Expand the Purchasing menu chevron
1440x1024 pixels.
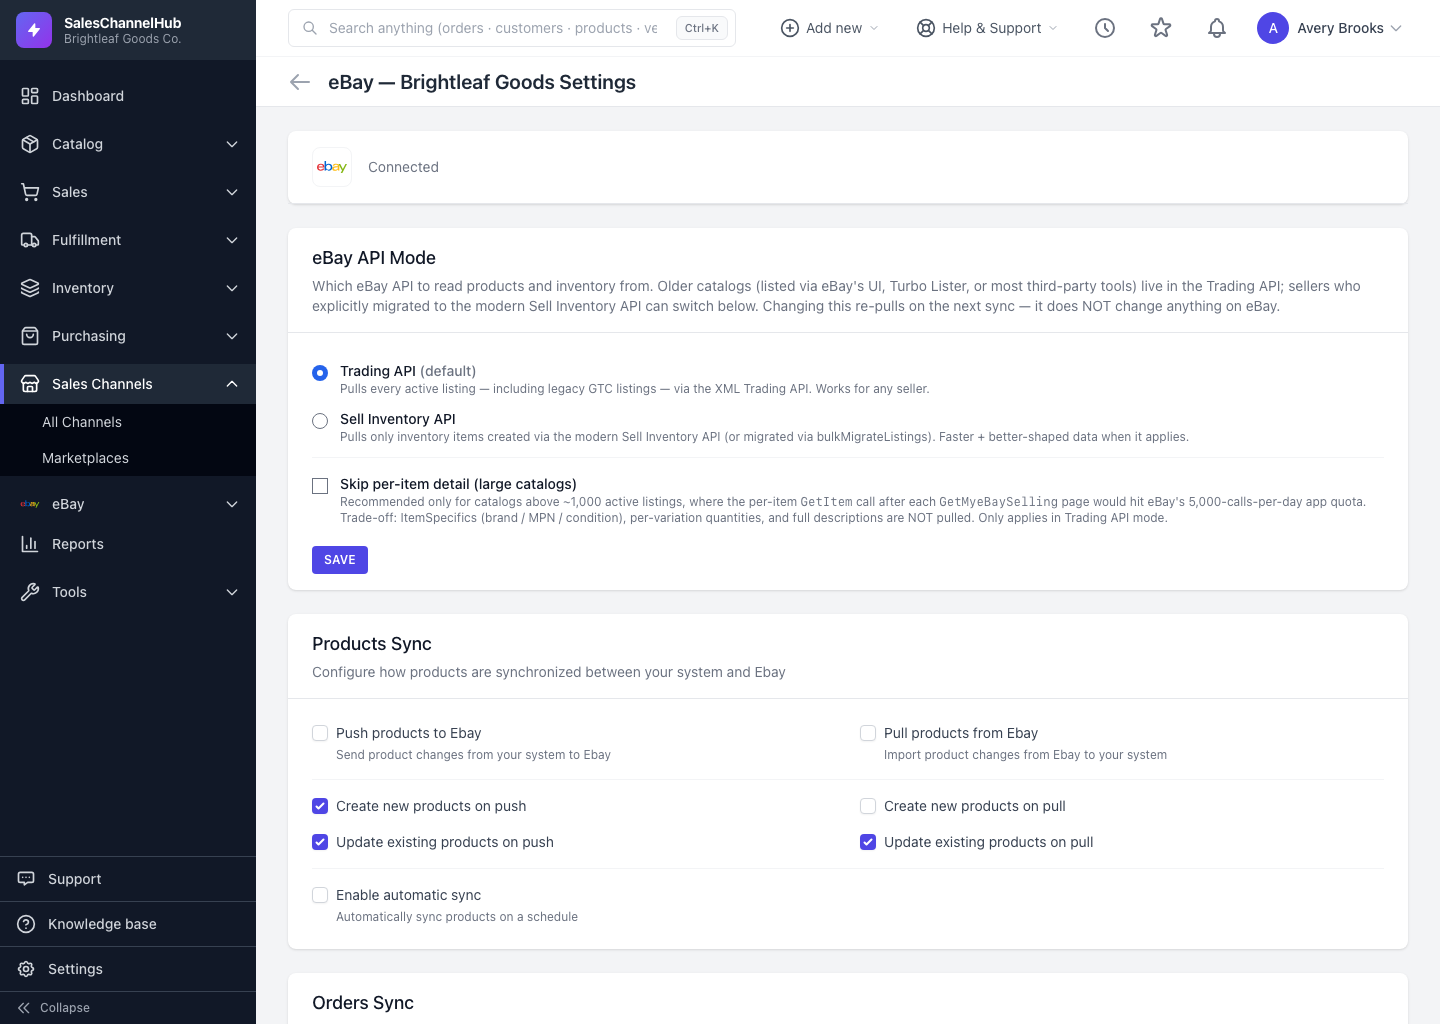pyautogui.click(x=232, y=336)
